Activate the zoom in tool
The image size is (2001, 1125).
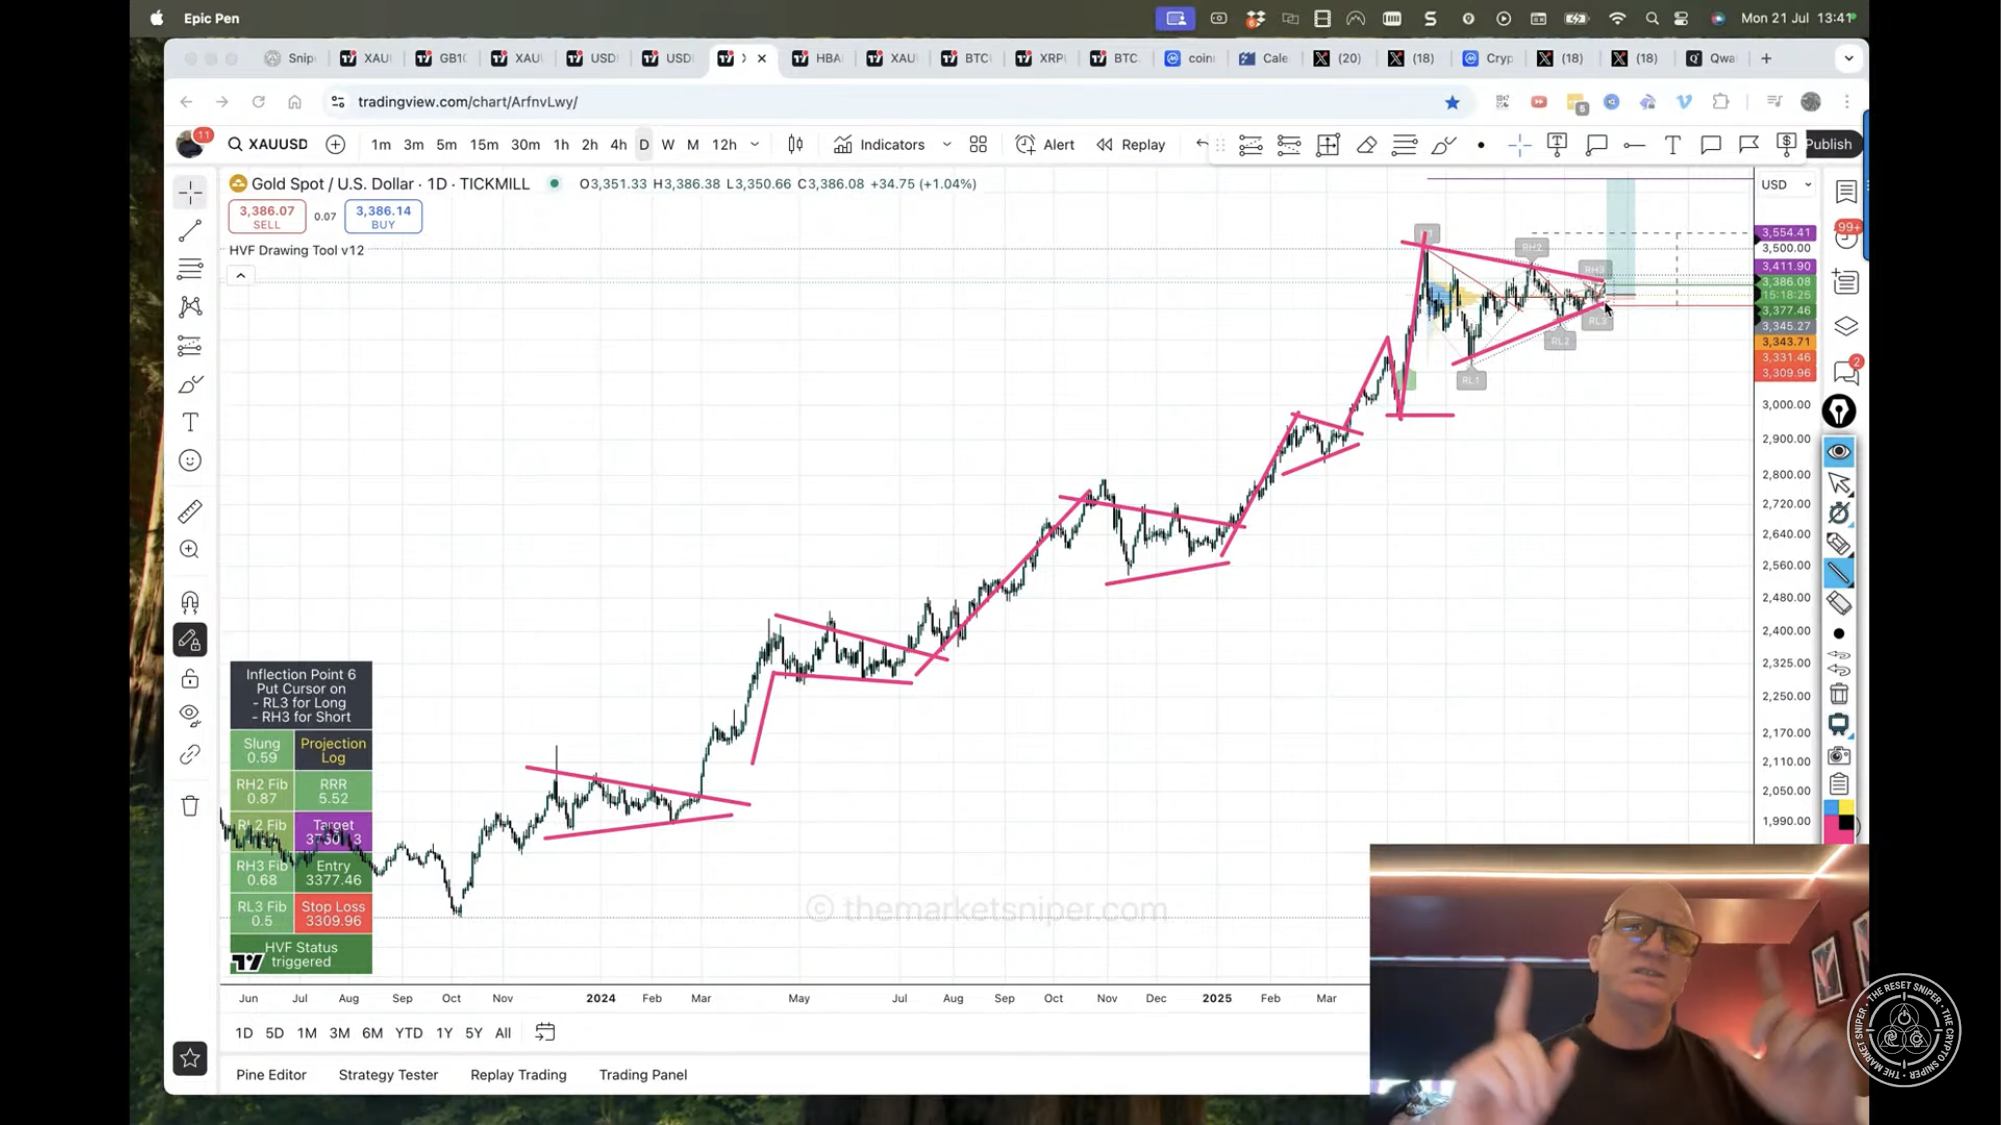point(190,550)
